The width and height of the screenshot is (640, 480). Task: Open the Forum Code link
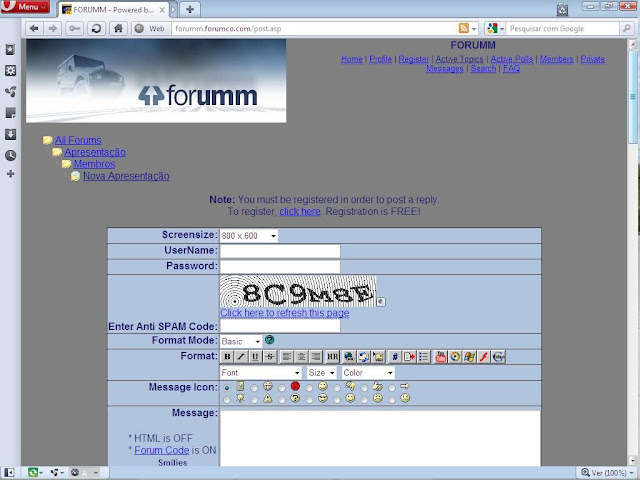click(162, 450)
